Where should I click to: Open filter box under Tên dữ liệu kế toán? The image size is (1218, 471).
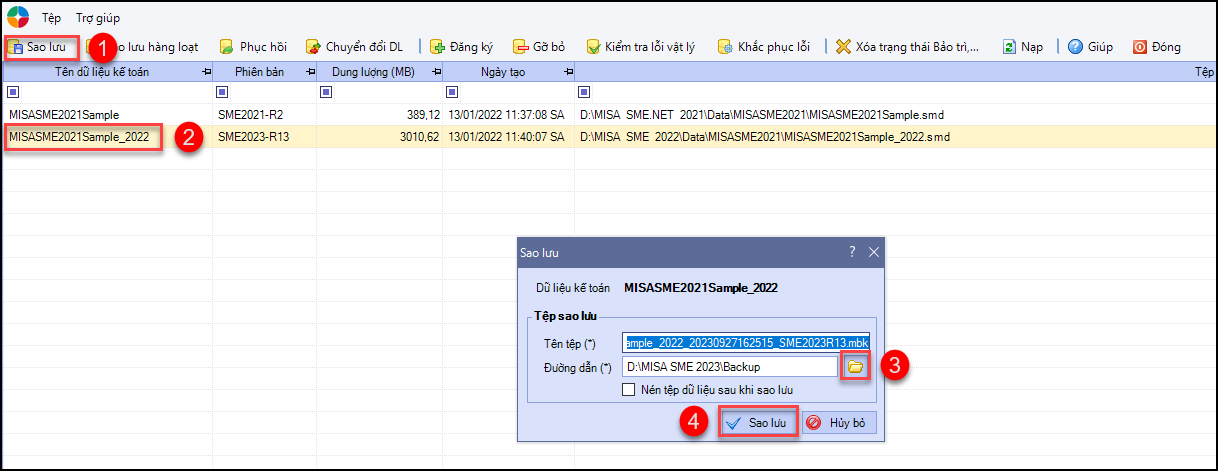point(12,93)
